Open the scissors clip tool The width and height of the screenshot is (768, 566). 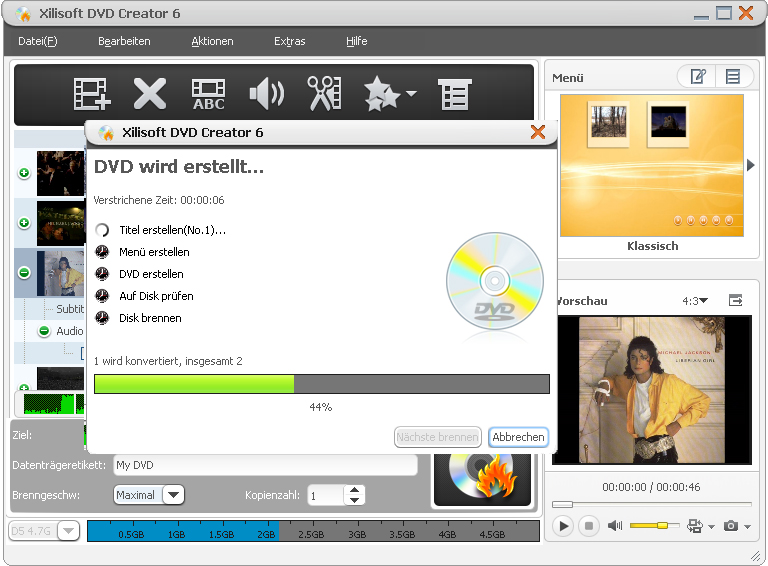coord(324,93)
